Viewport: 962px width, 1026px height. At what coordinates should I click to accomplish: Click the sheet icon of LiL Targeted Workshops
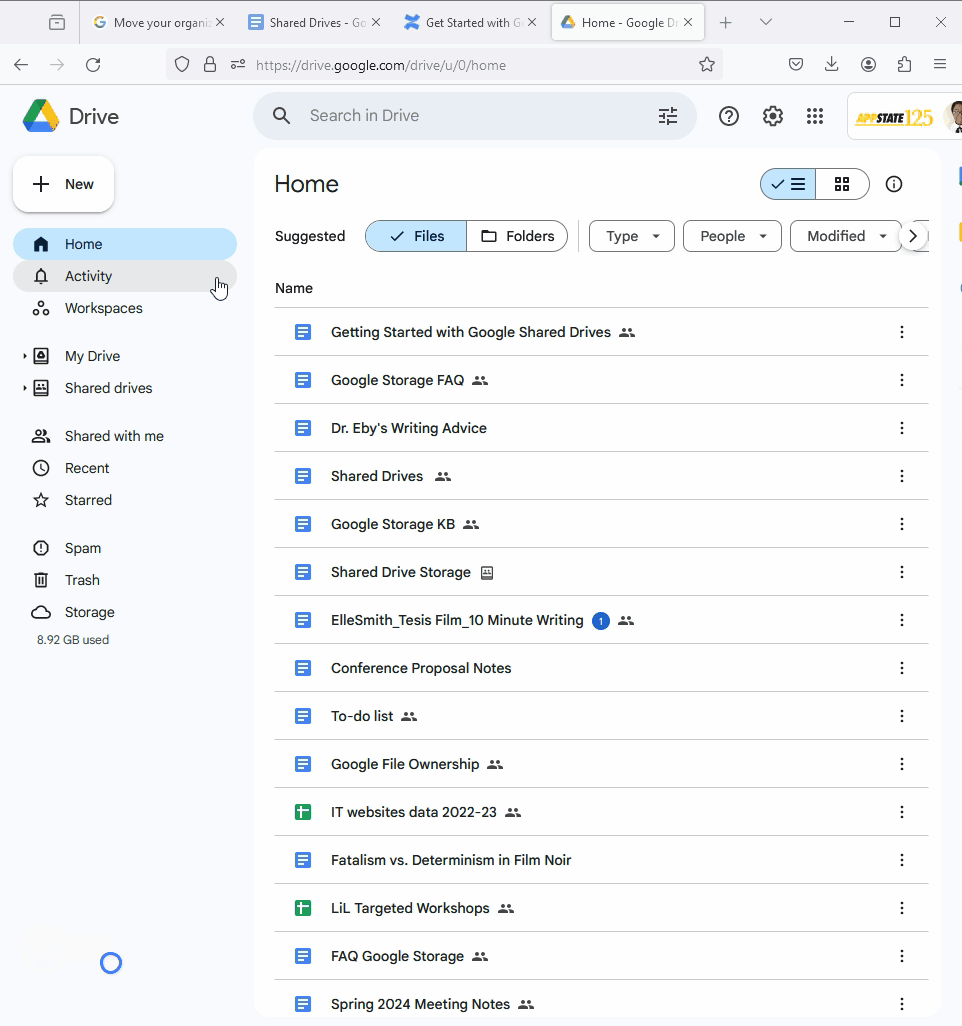coord(302,908)
